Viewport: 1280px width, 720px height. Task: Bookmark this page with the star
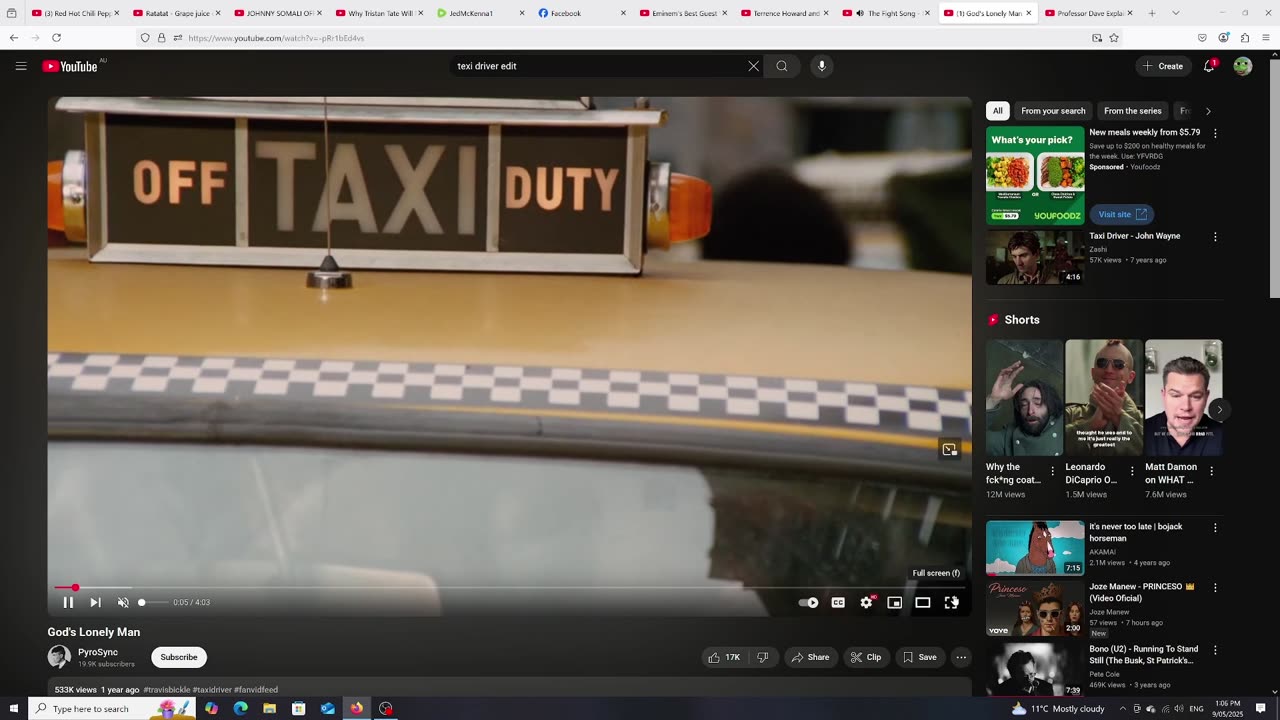tap(1114, 38)
